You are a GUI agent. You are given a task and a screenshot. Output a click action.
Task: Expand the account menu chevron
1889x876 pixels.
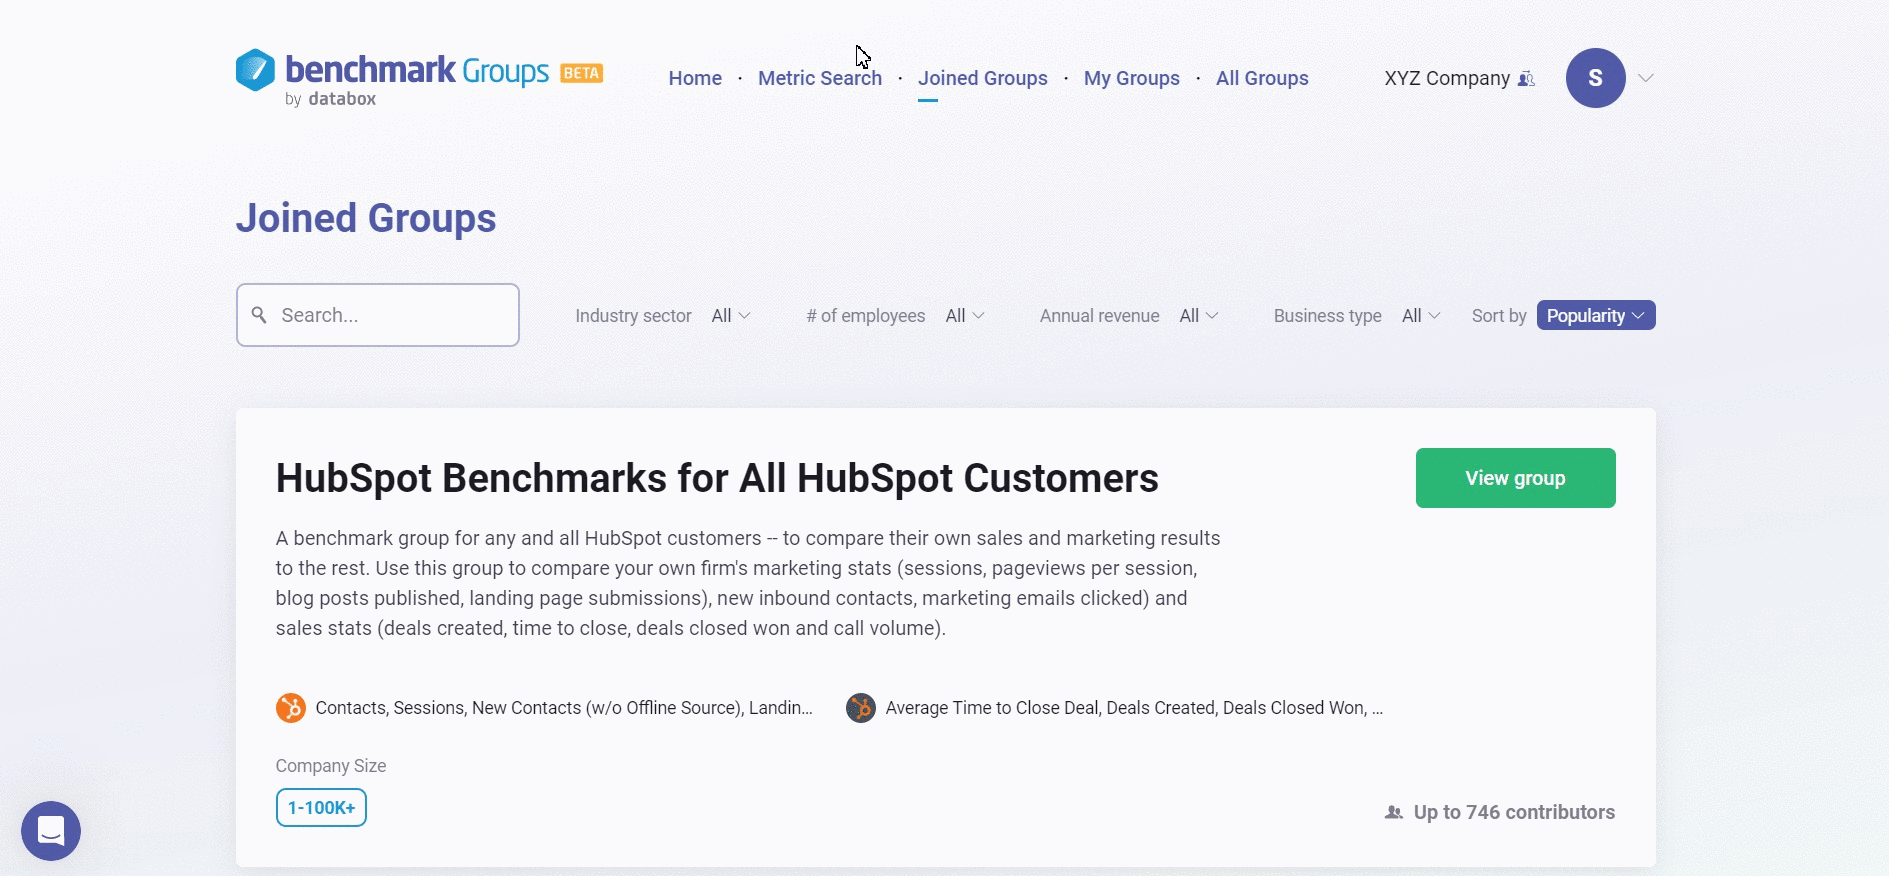click(x=1646, y=78)
